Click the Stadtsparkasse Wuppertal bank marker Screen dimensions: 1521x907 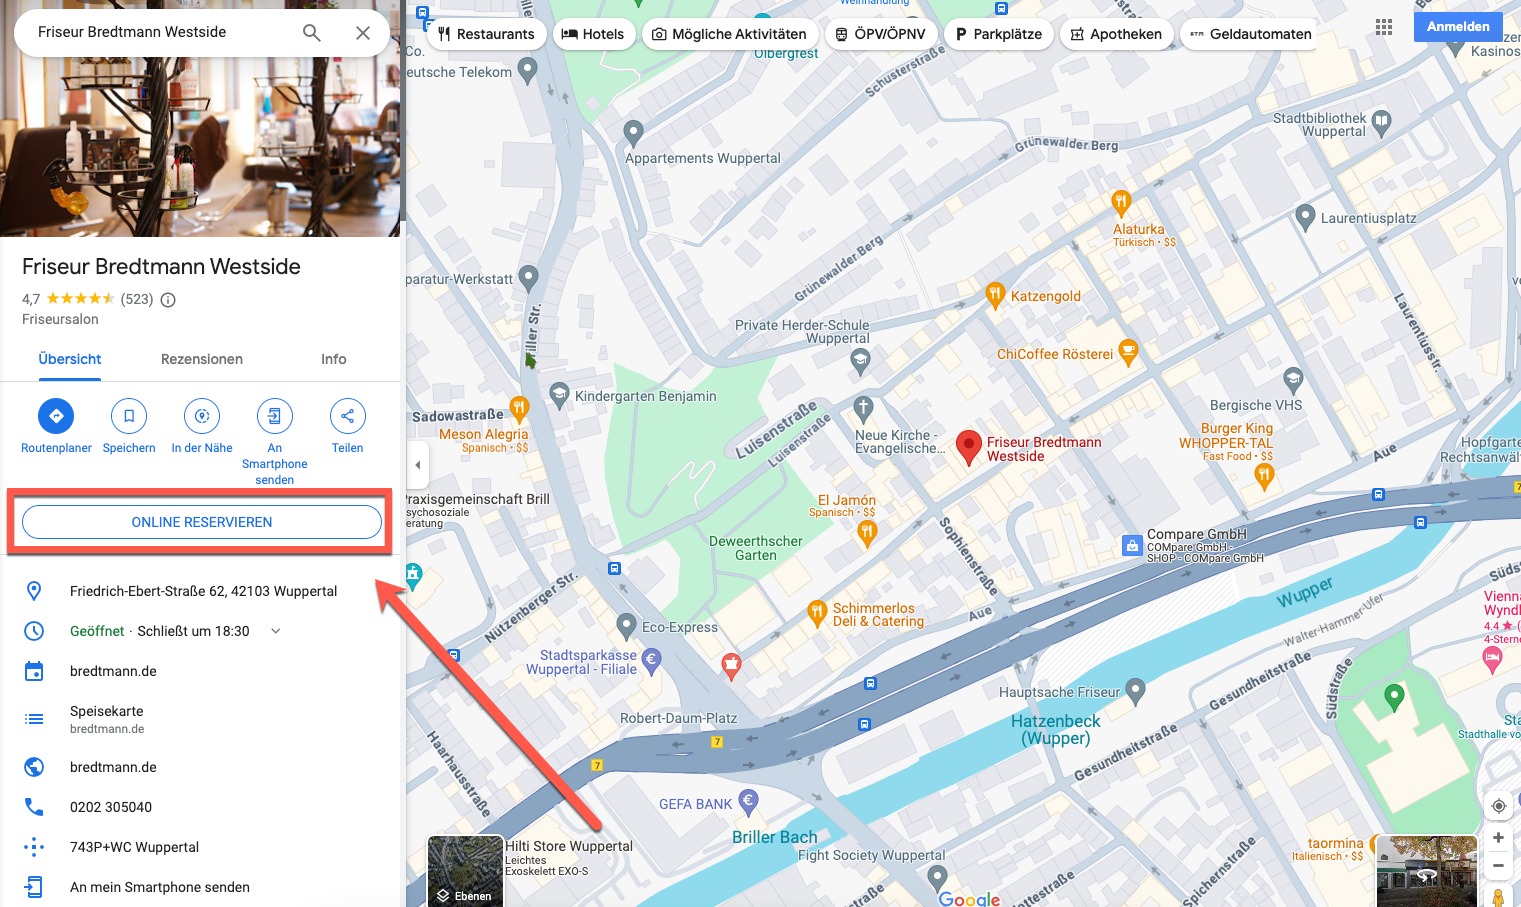coord(652,660)
